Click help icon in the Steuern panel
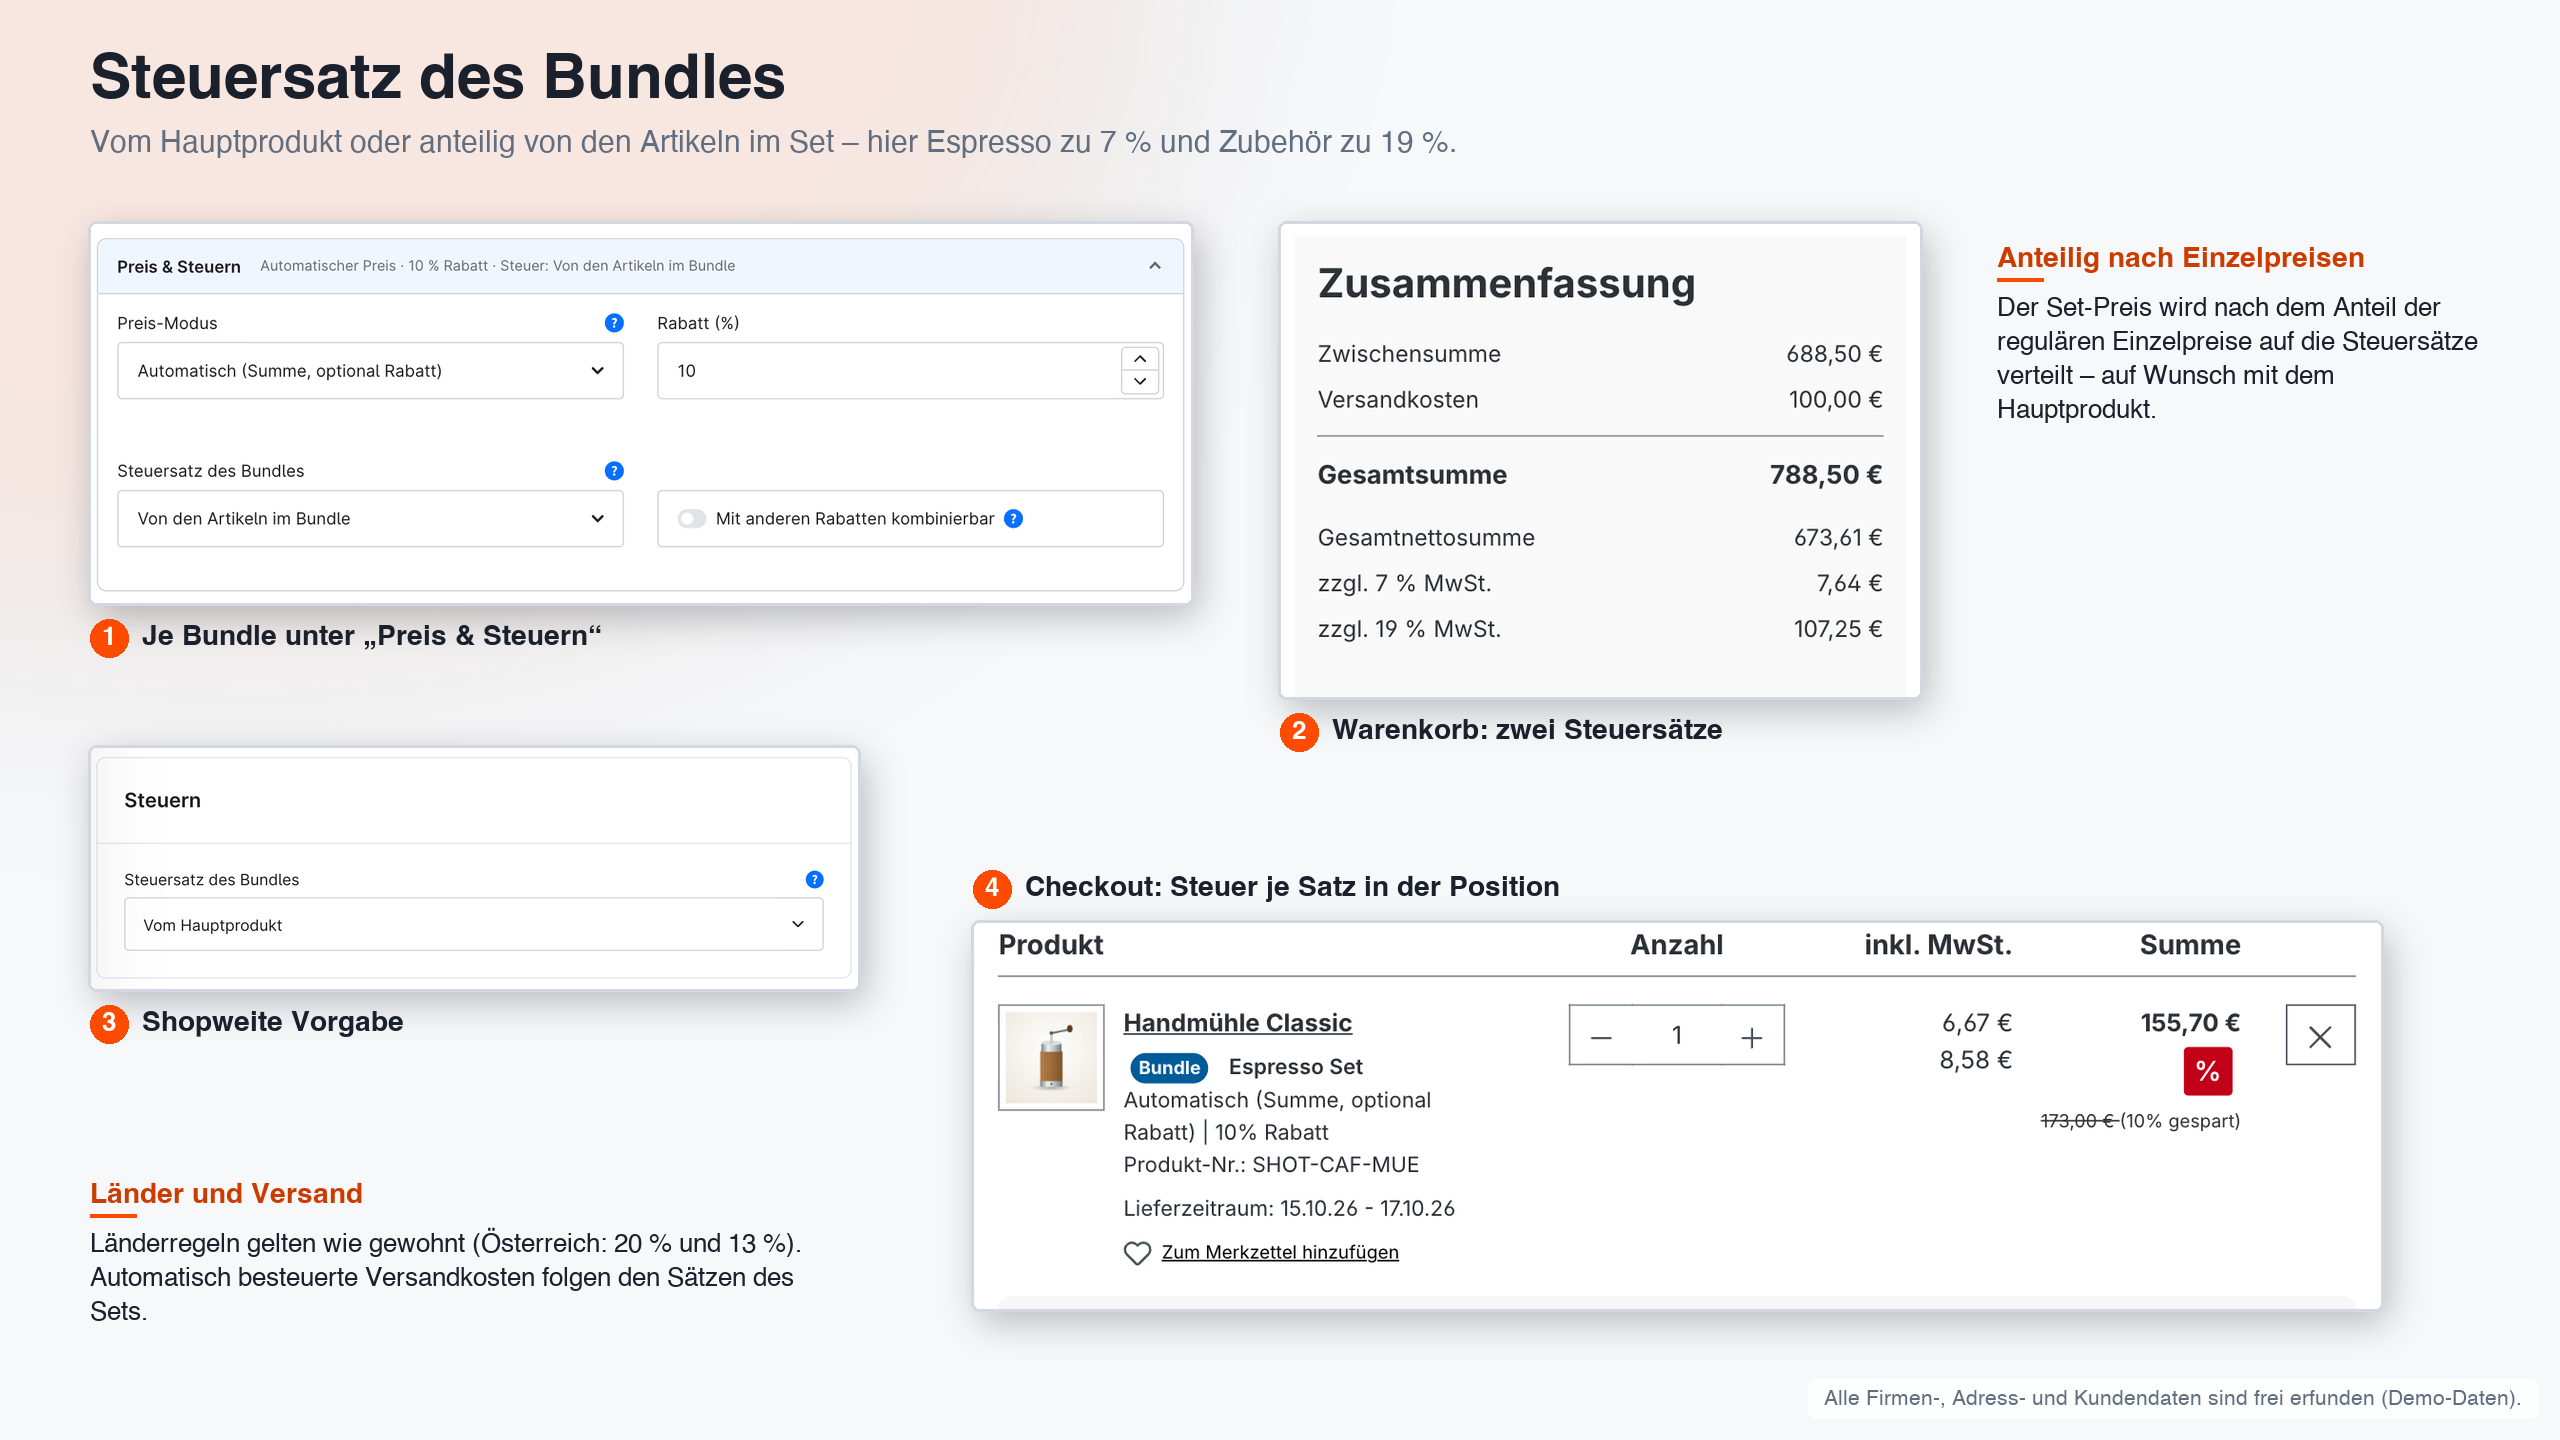This screenshot has width=2560, height=1440. [x=814, y=879]
